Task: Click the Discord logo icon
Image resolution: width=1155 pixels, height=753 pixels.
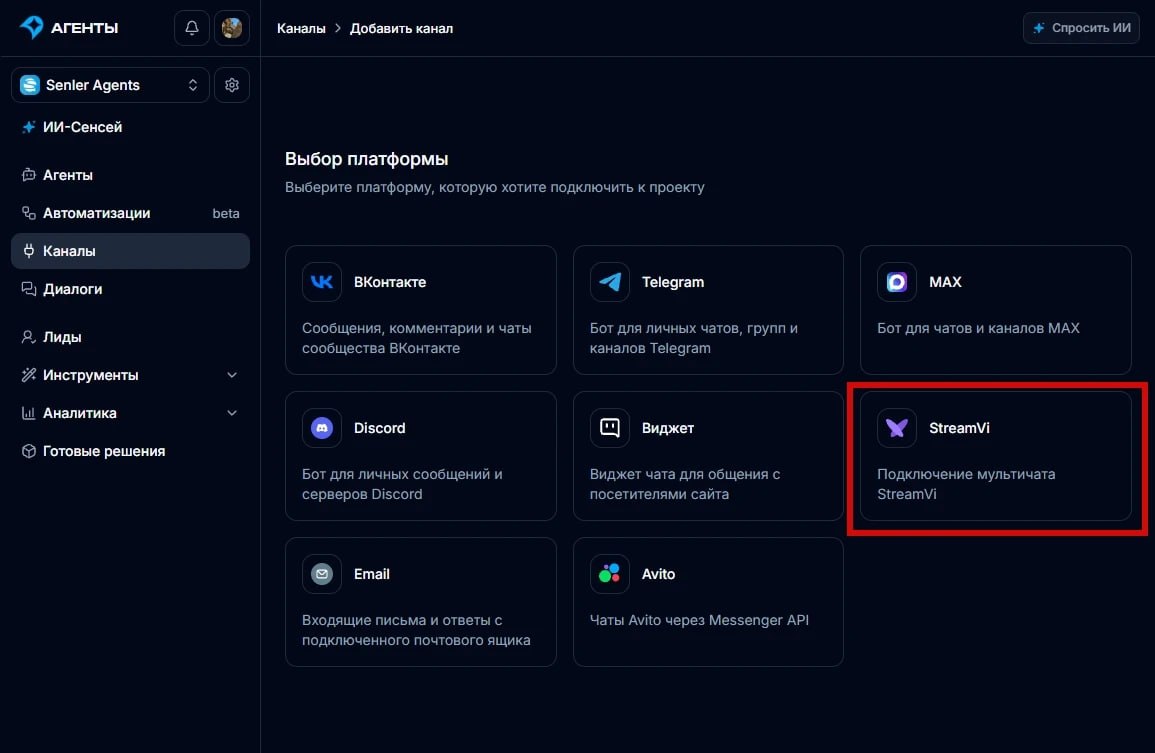Action: [x=322, y=428]
